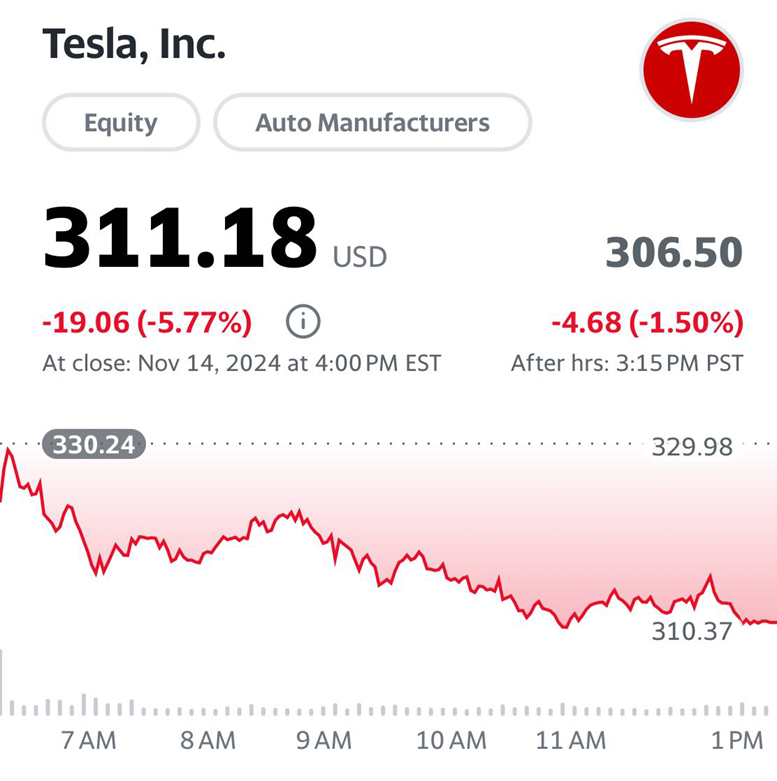Select the 7 AM time axis label

[x=89, y=740]
